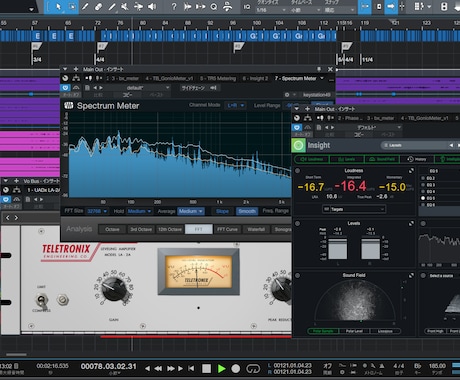Click the LA-2A Gain knob
This screenshot has height=380, width=460.
113,288
